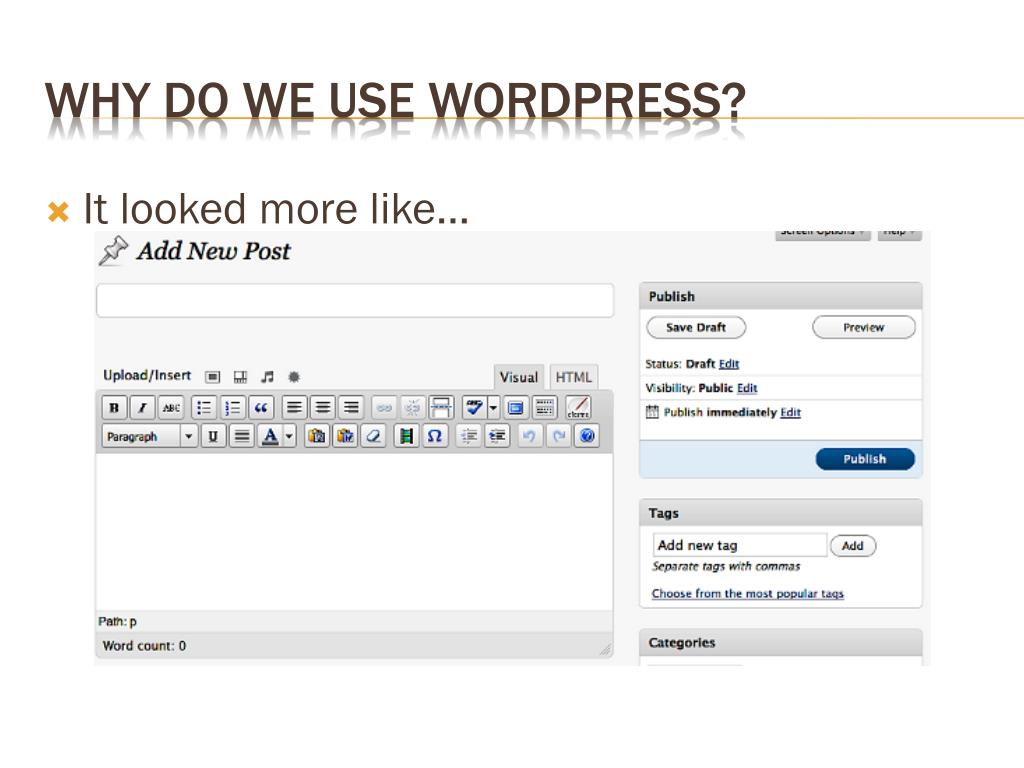Select the text color A button
The width and height of the screenshot is (1024, 768).
point(270,436)
